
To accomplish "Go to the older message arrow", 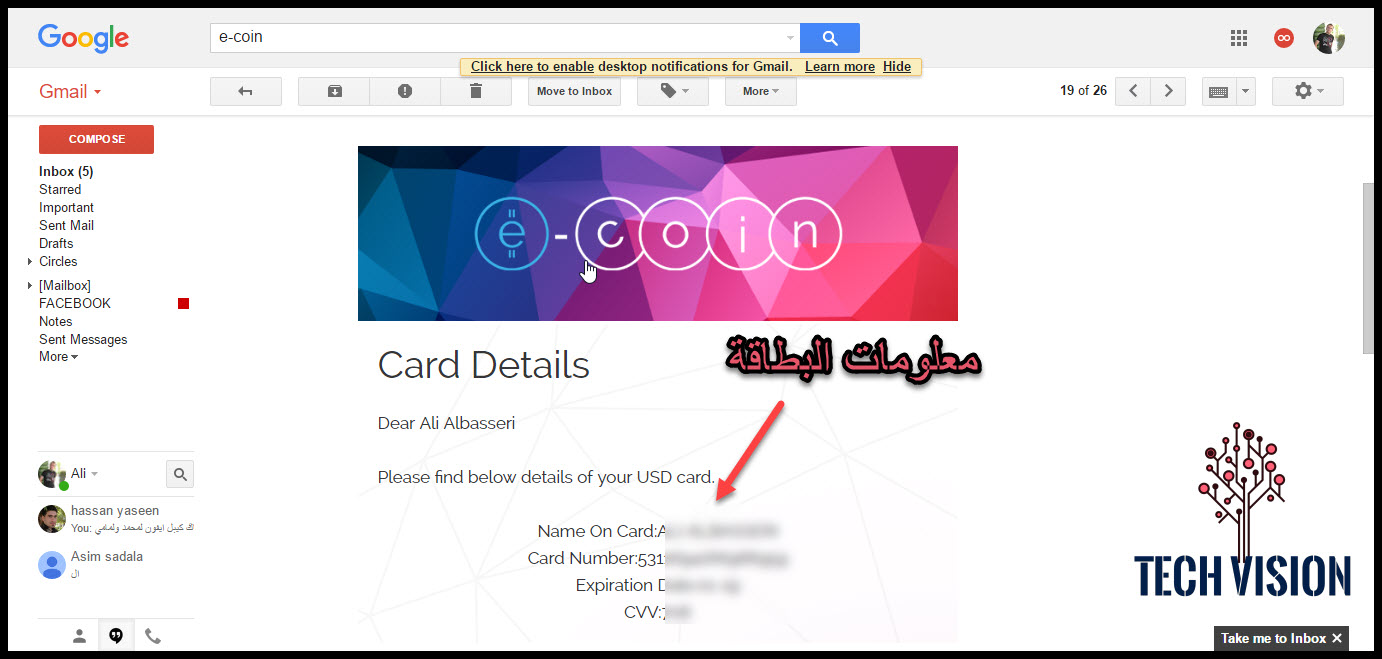I will (x=1168, y=91).
